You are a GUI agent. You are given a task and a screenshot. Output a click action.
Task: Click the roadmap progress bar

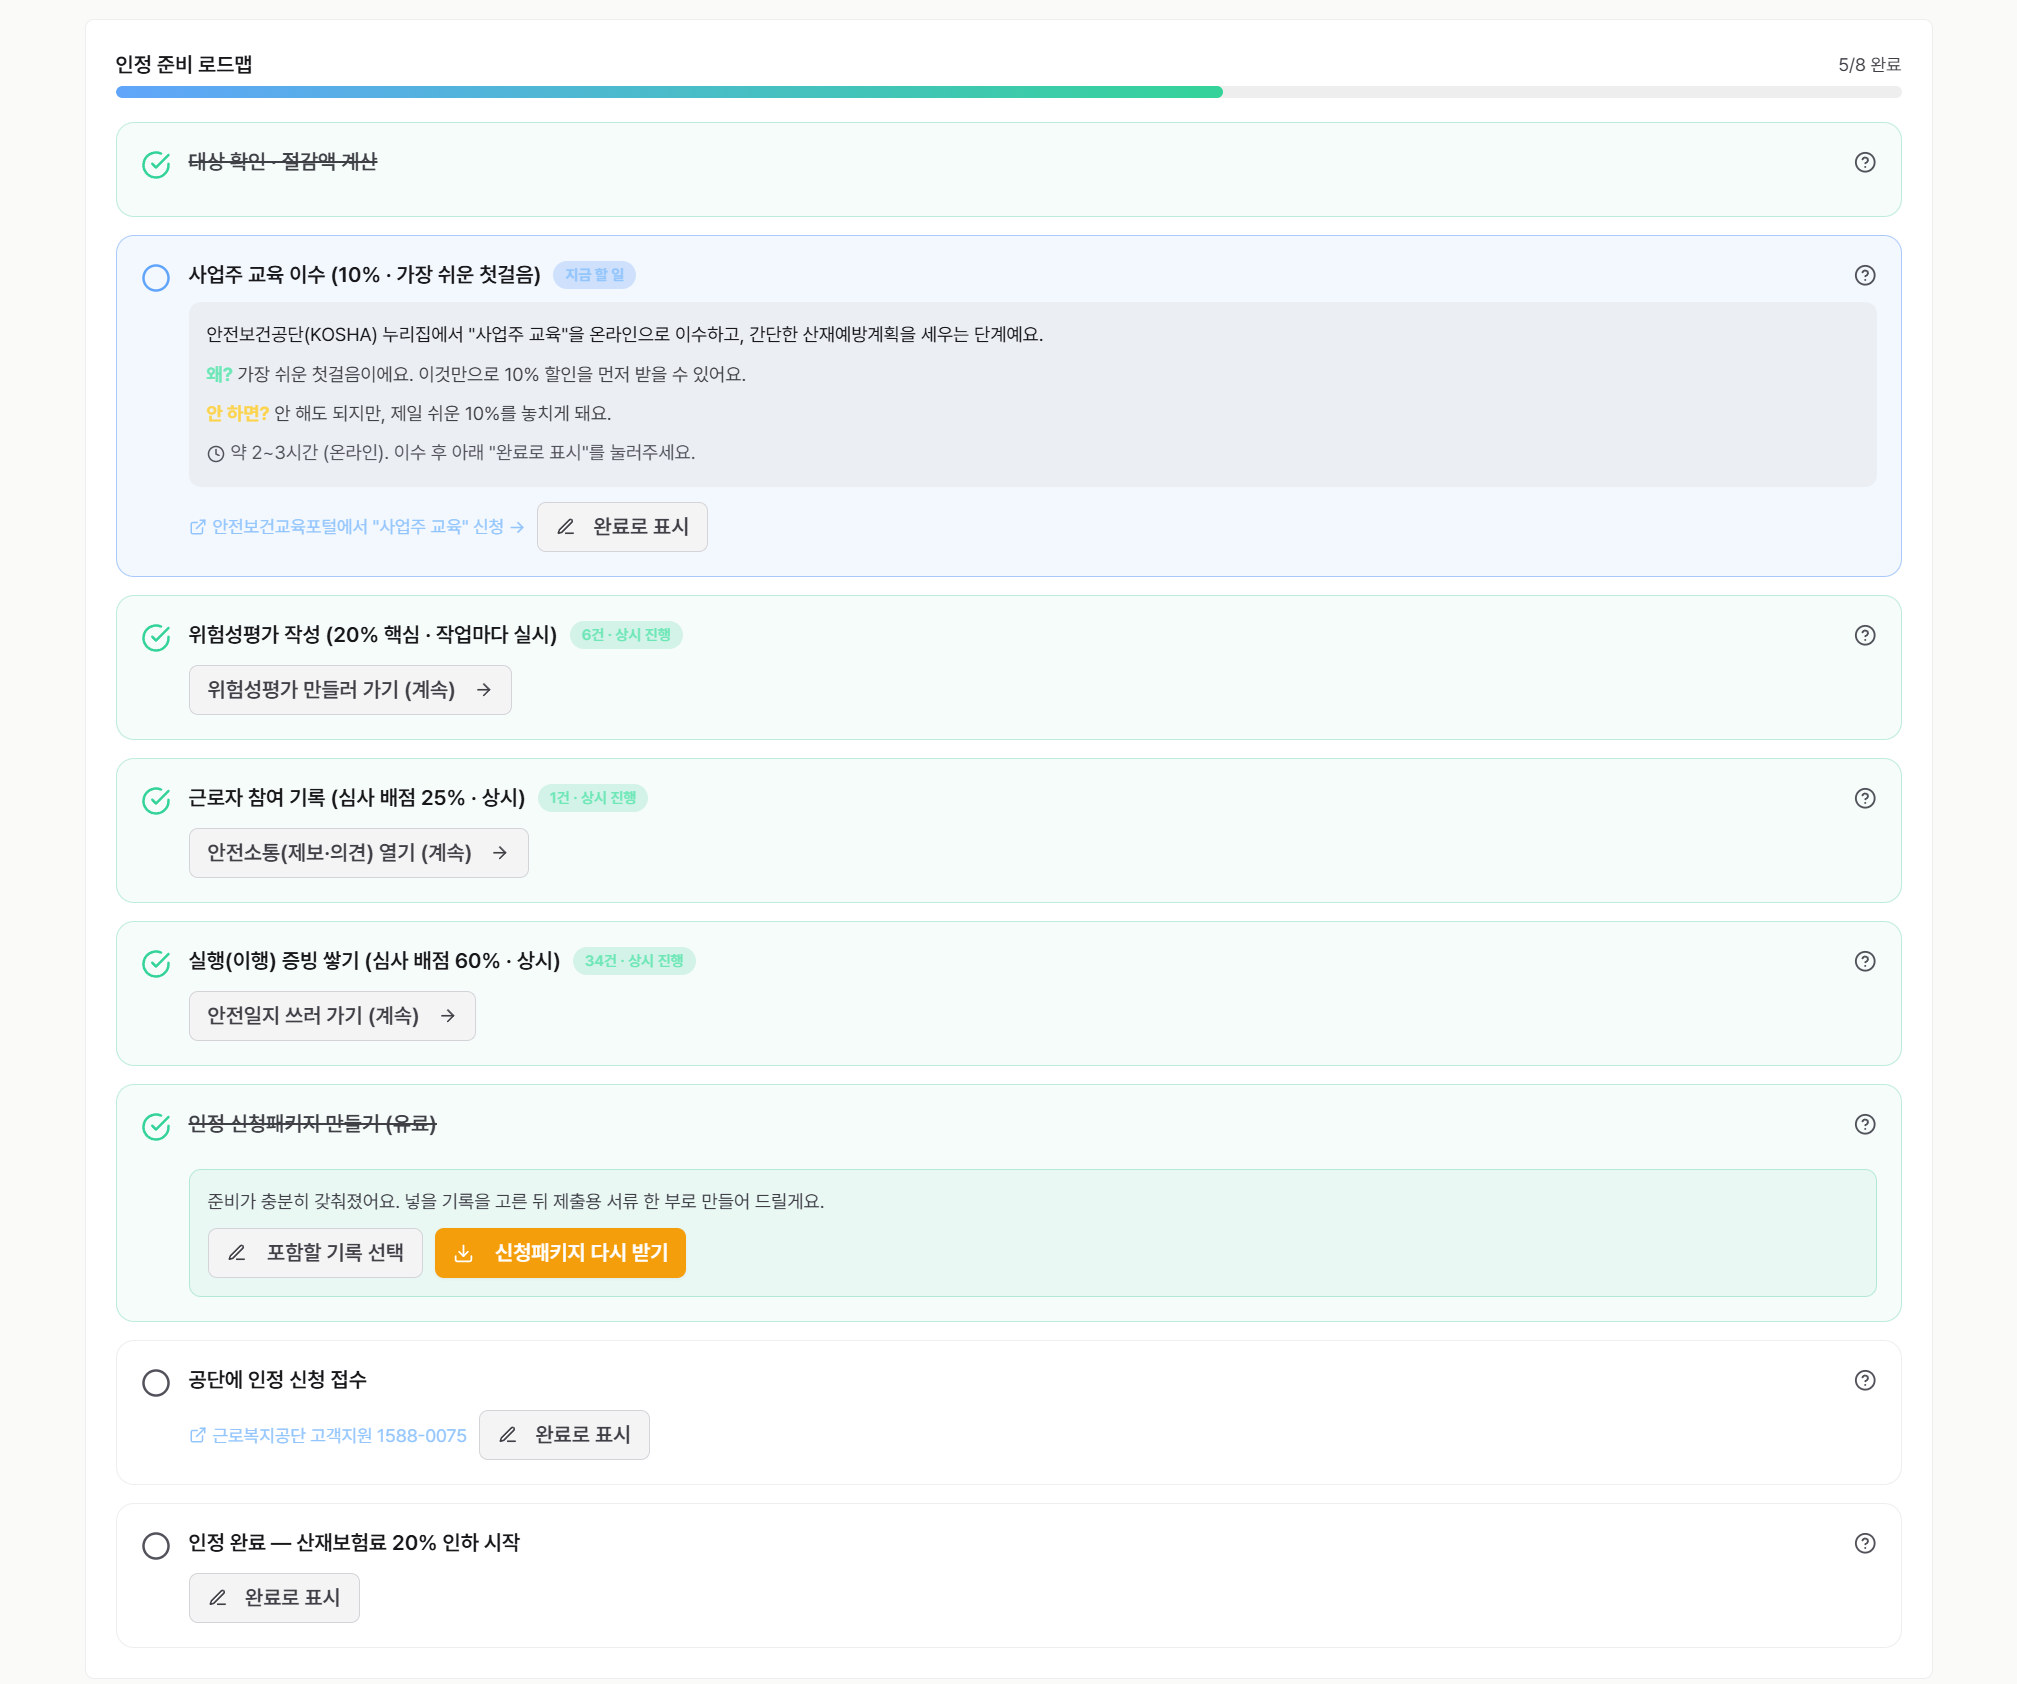(1008, 92)
